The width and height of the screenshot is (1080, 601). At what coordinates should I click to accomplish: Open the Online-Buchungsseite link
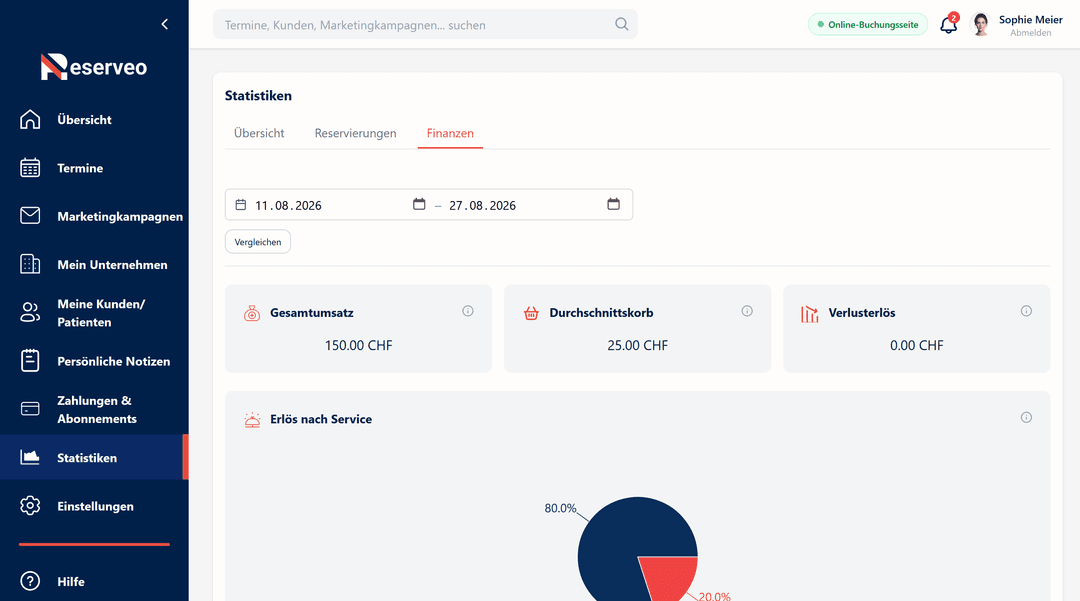click(x=868, y=25)
